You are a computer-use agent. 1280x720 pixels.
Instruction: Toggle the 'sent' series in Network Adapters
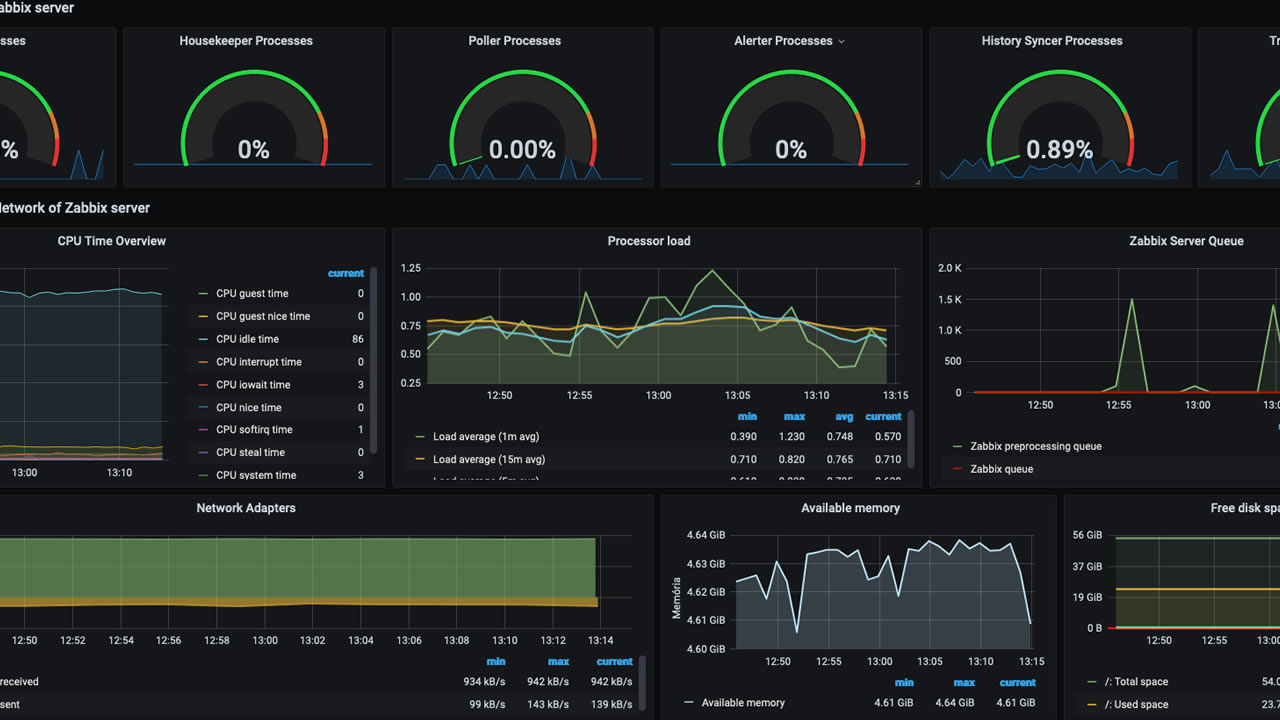click(9, 704)
